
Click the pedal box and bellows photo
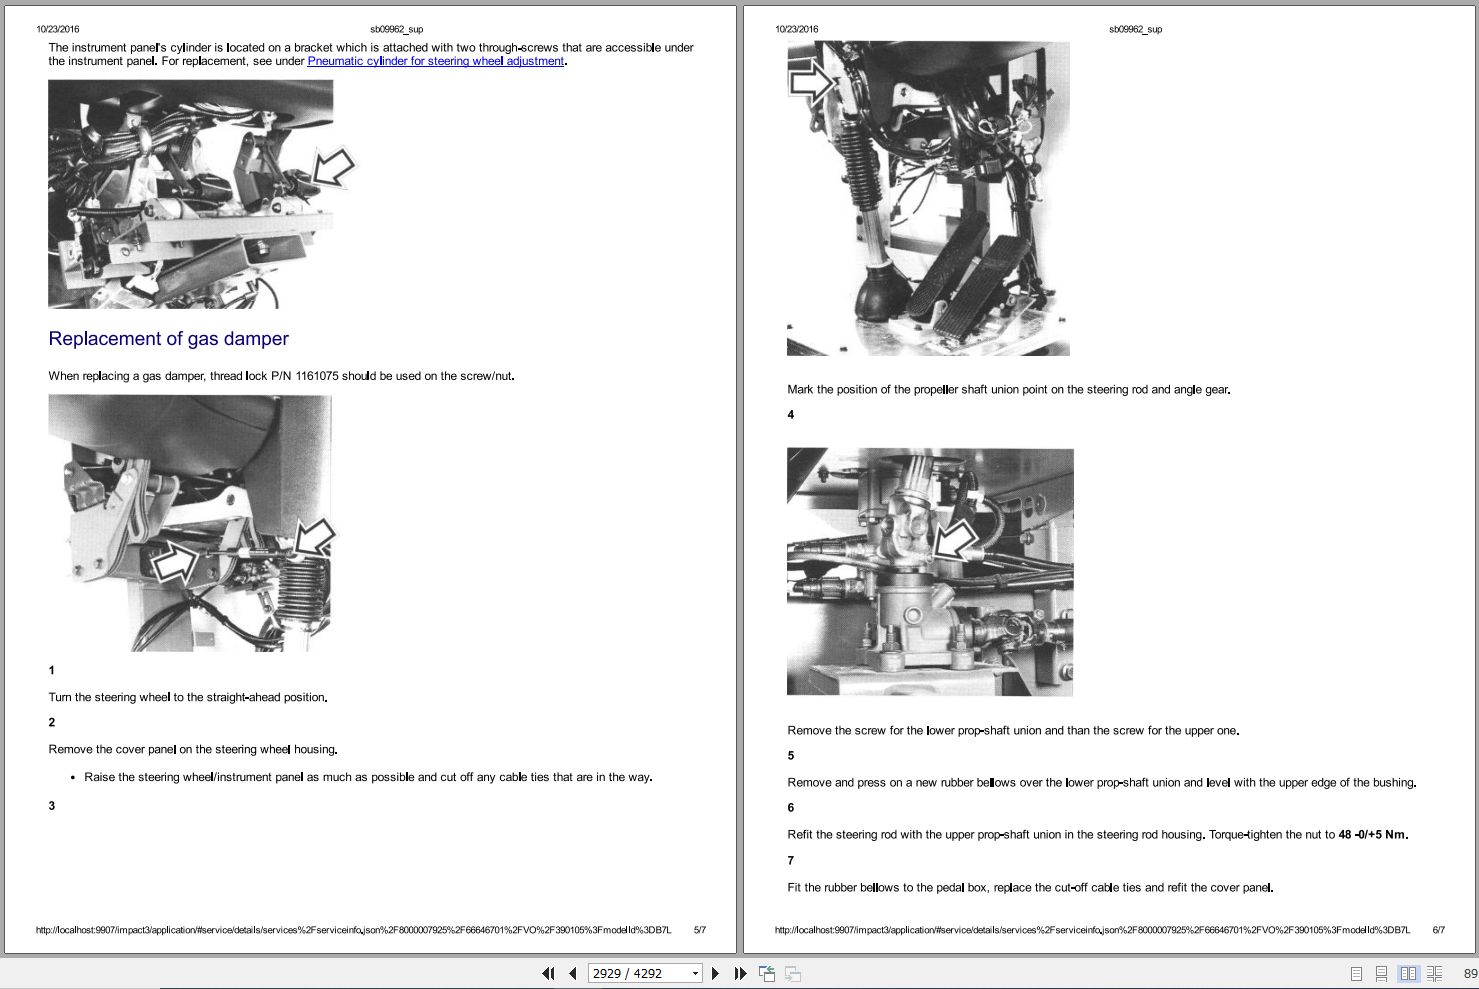pos(928,198)
